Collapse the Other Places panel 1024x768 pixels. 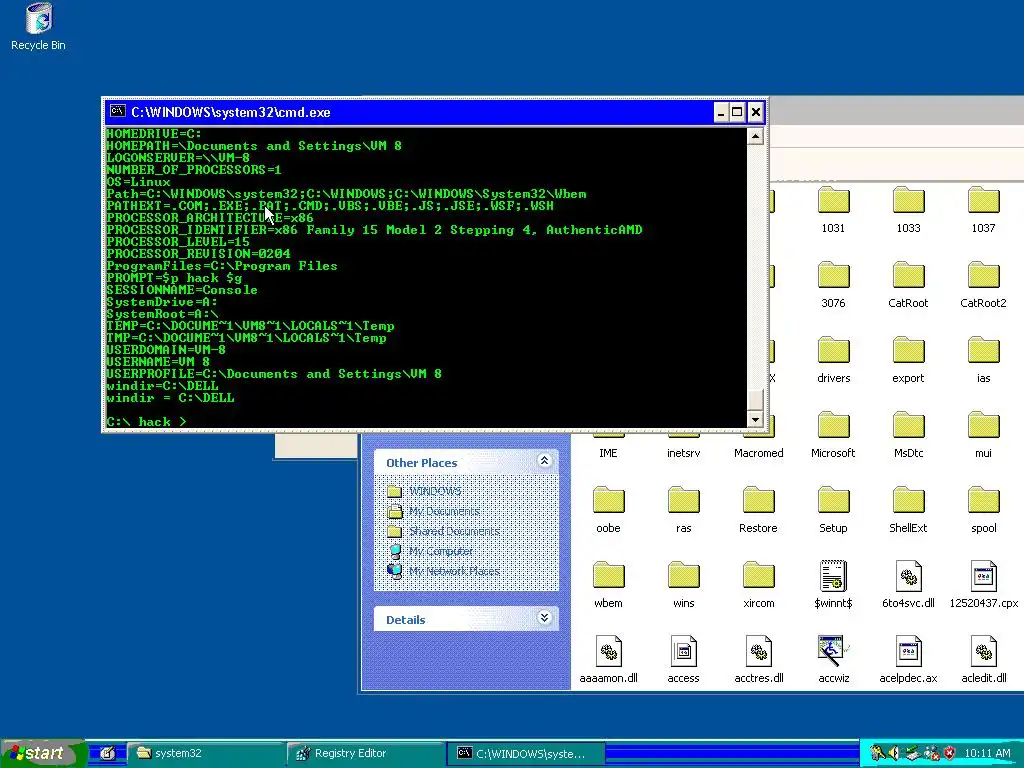(544, 461)
